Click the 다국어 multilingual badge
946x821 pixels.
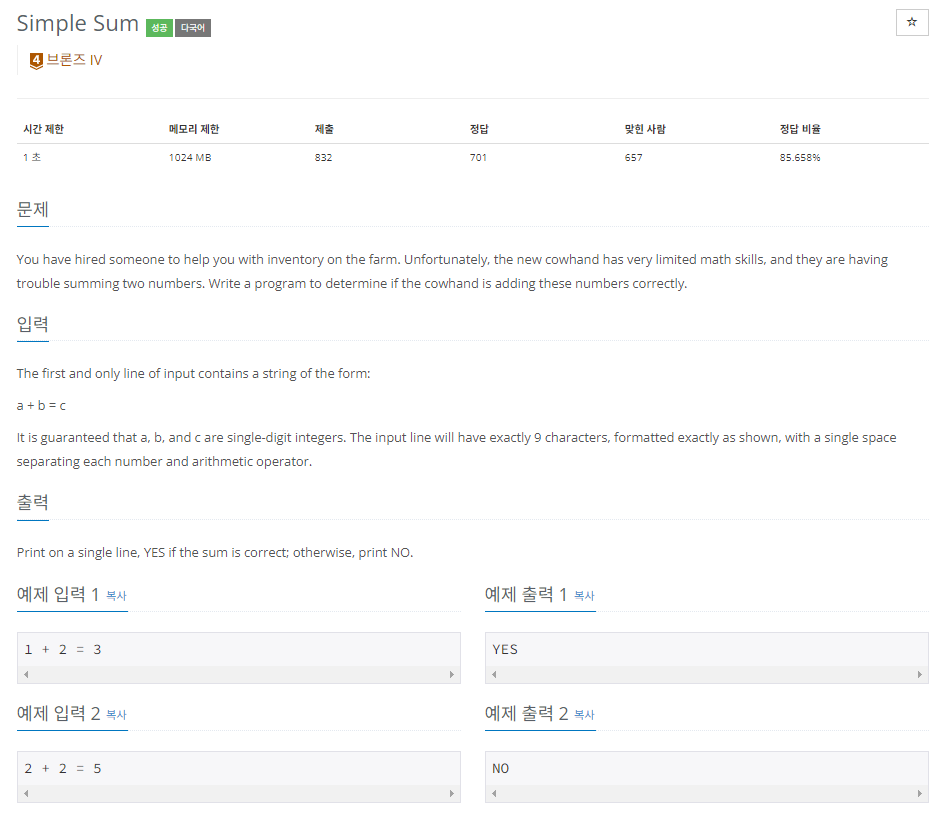pyautogui.click(x=192, y=28)
